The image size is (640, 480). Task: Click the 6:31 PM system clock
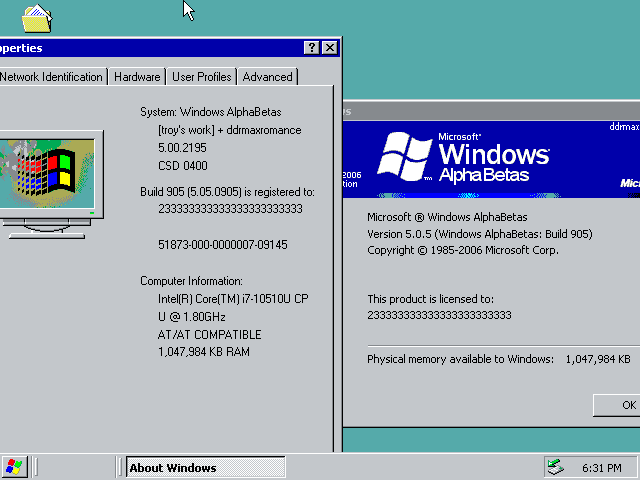coord(602,468)
